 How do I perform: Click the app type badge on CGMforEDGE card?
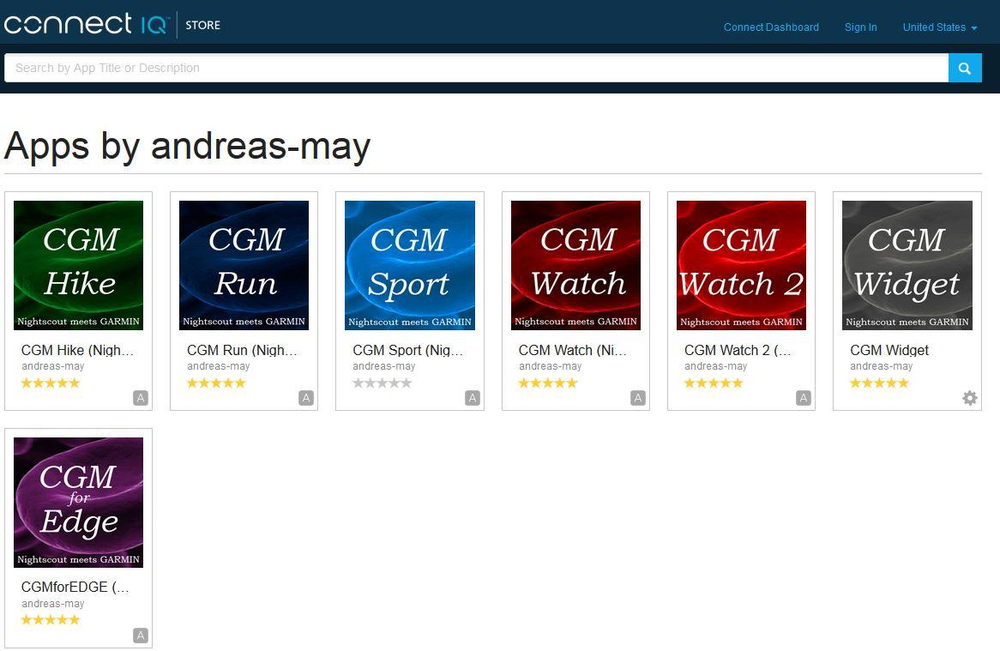pos(140,635)
